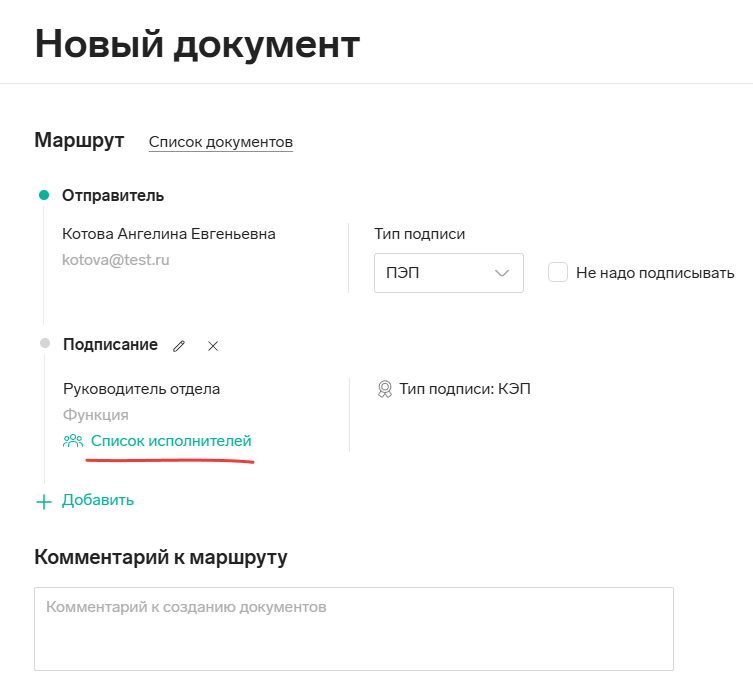Click the Руководитель отдела signer name

pos(142,389)
